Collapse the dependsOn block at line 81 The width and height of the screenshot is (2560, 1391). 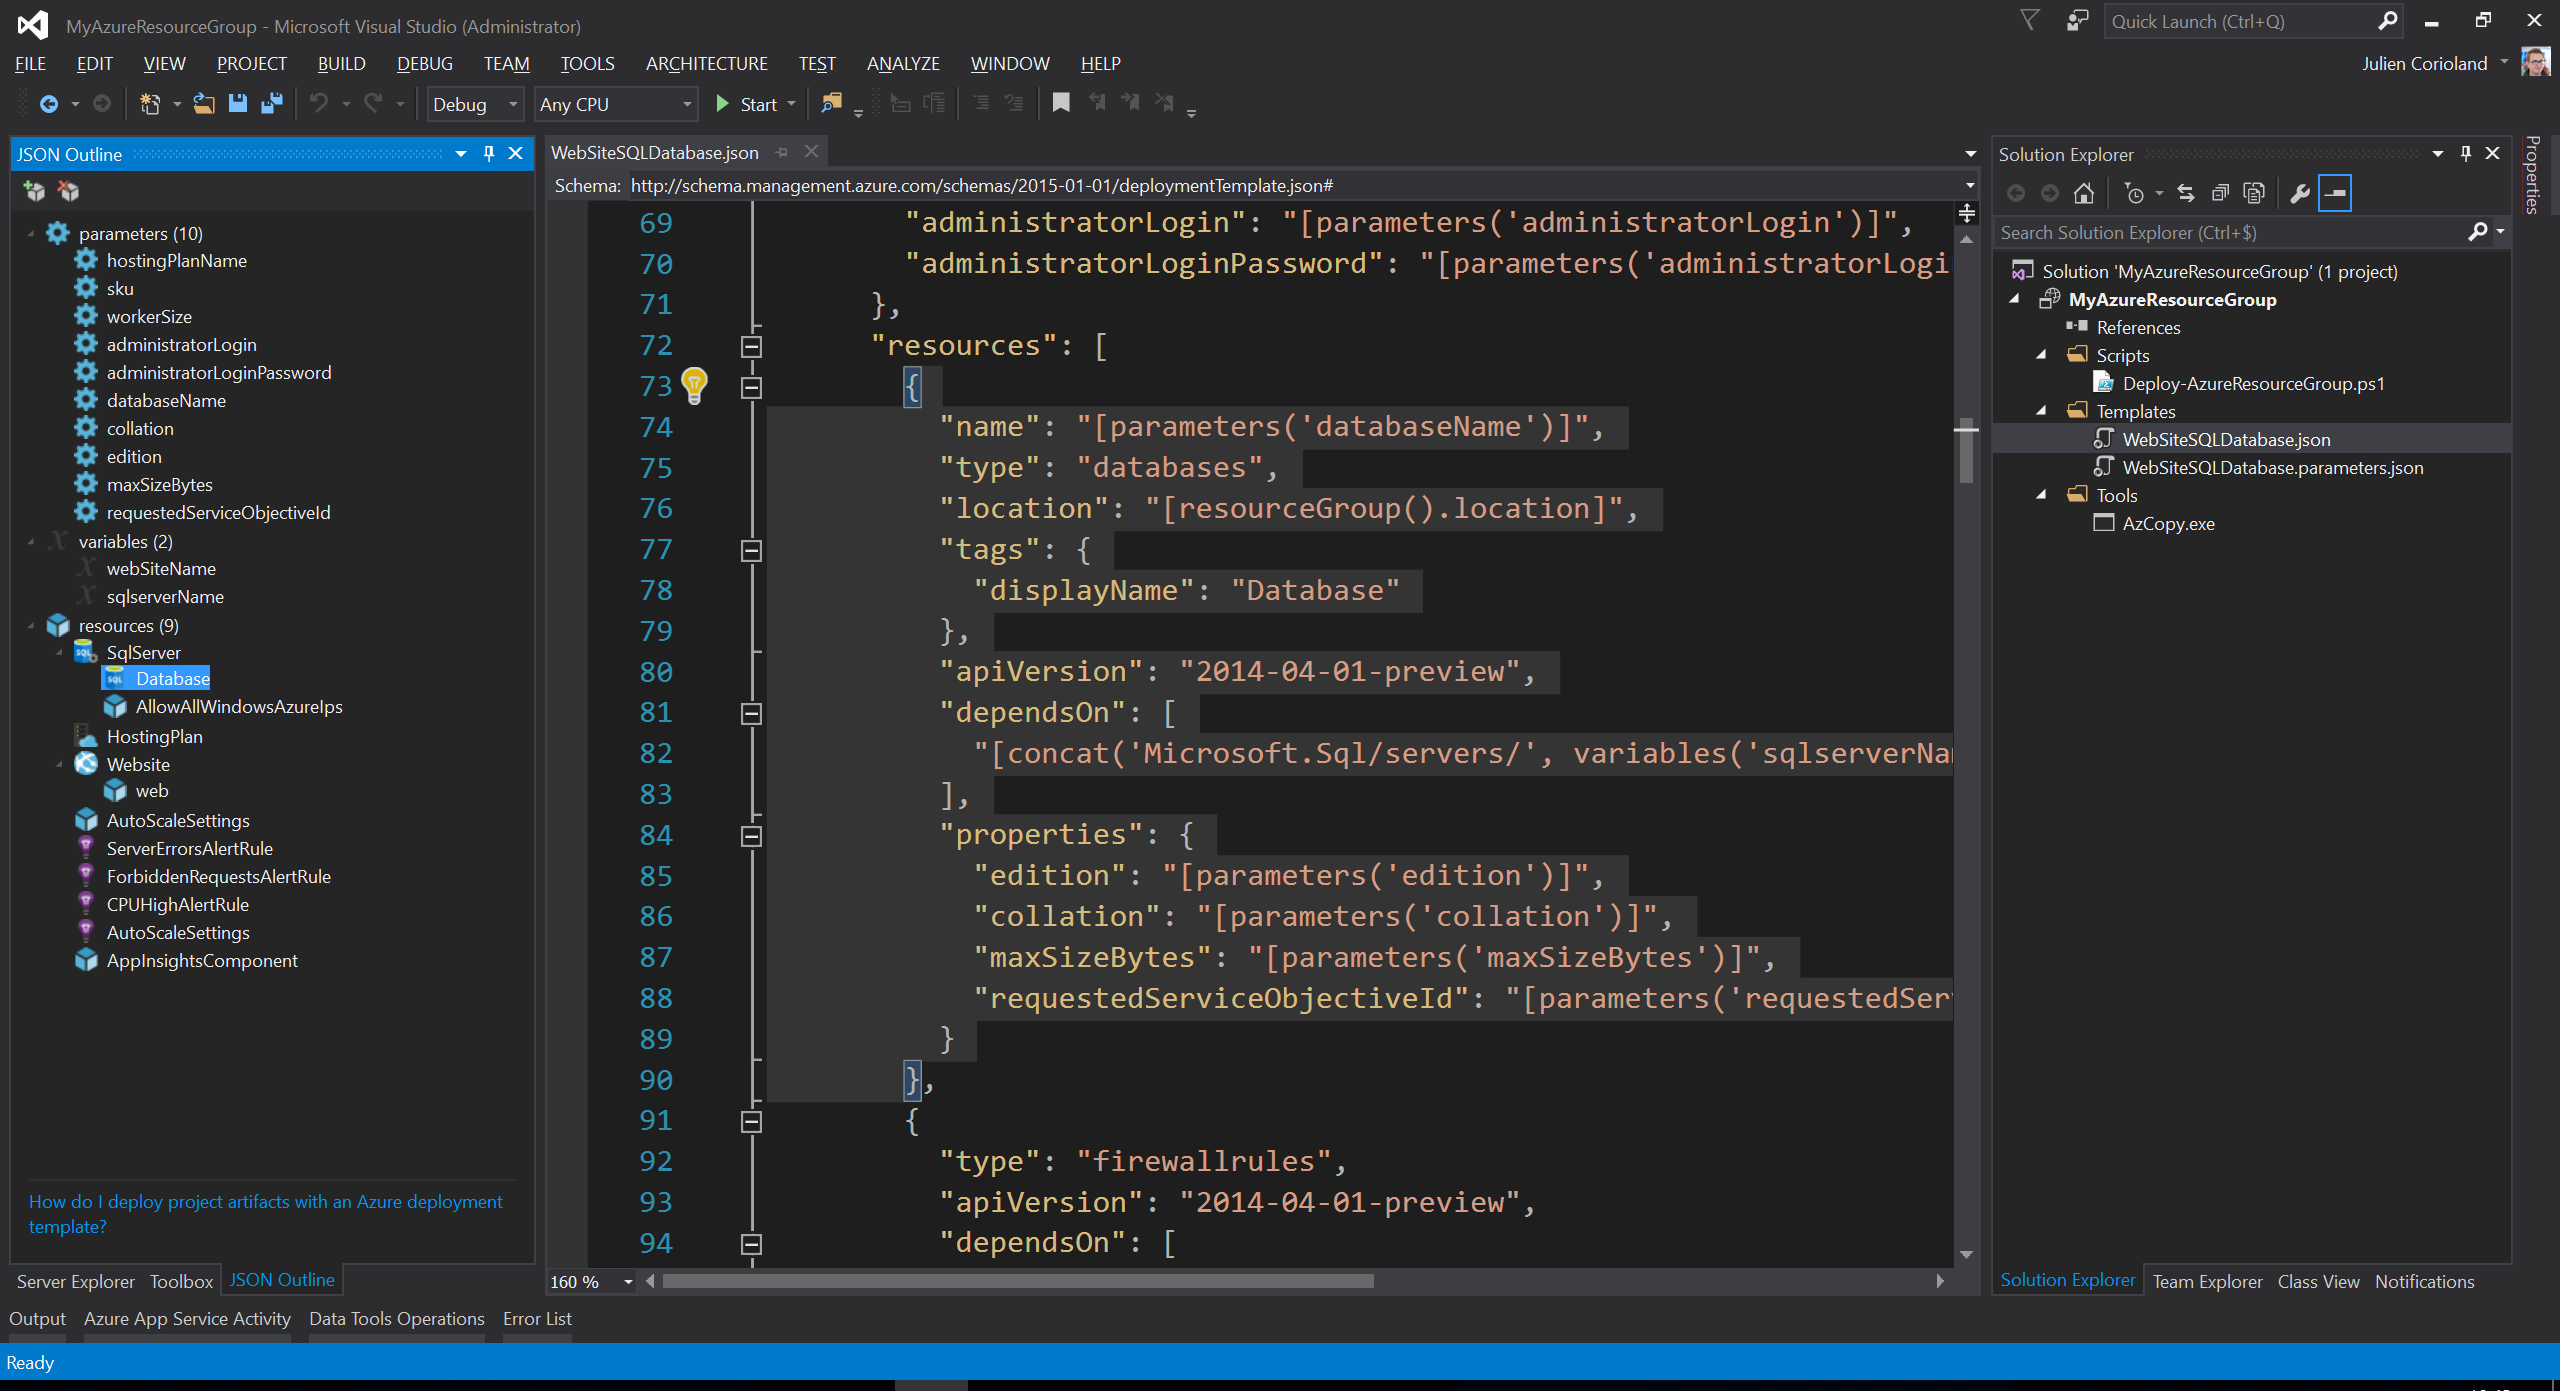tap(752, 714)
